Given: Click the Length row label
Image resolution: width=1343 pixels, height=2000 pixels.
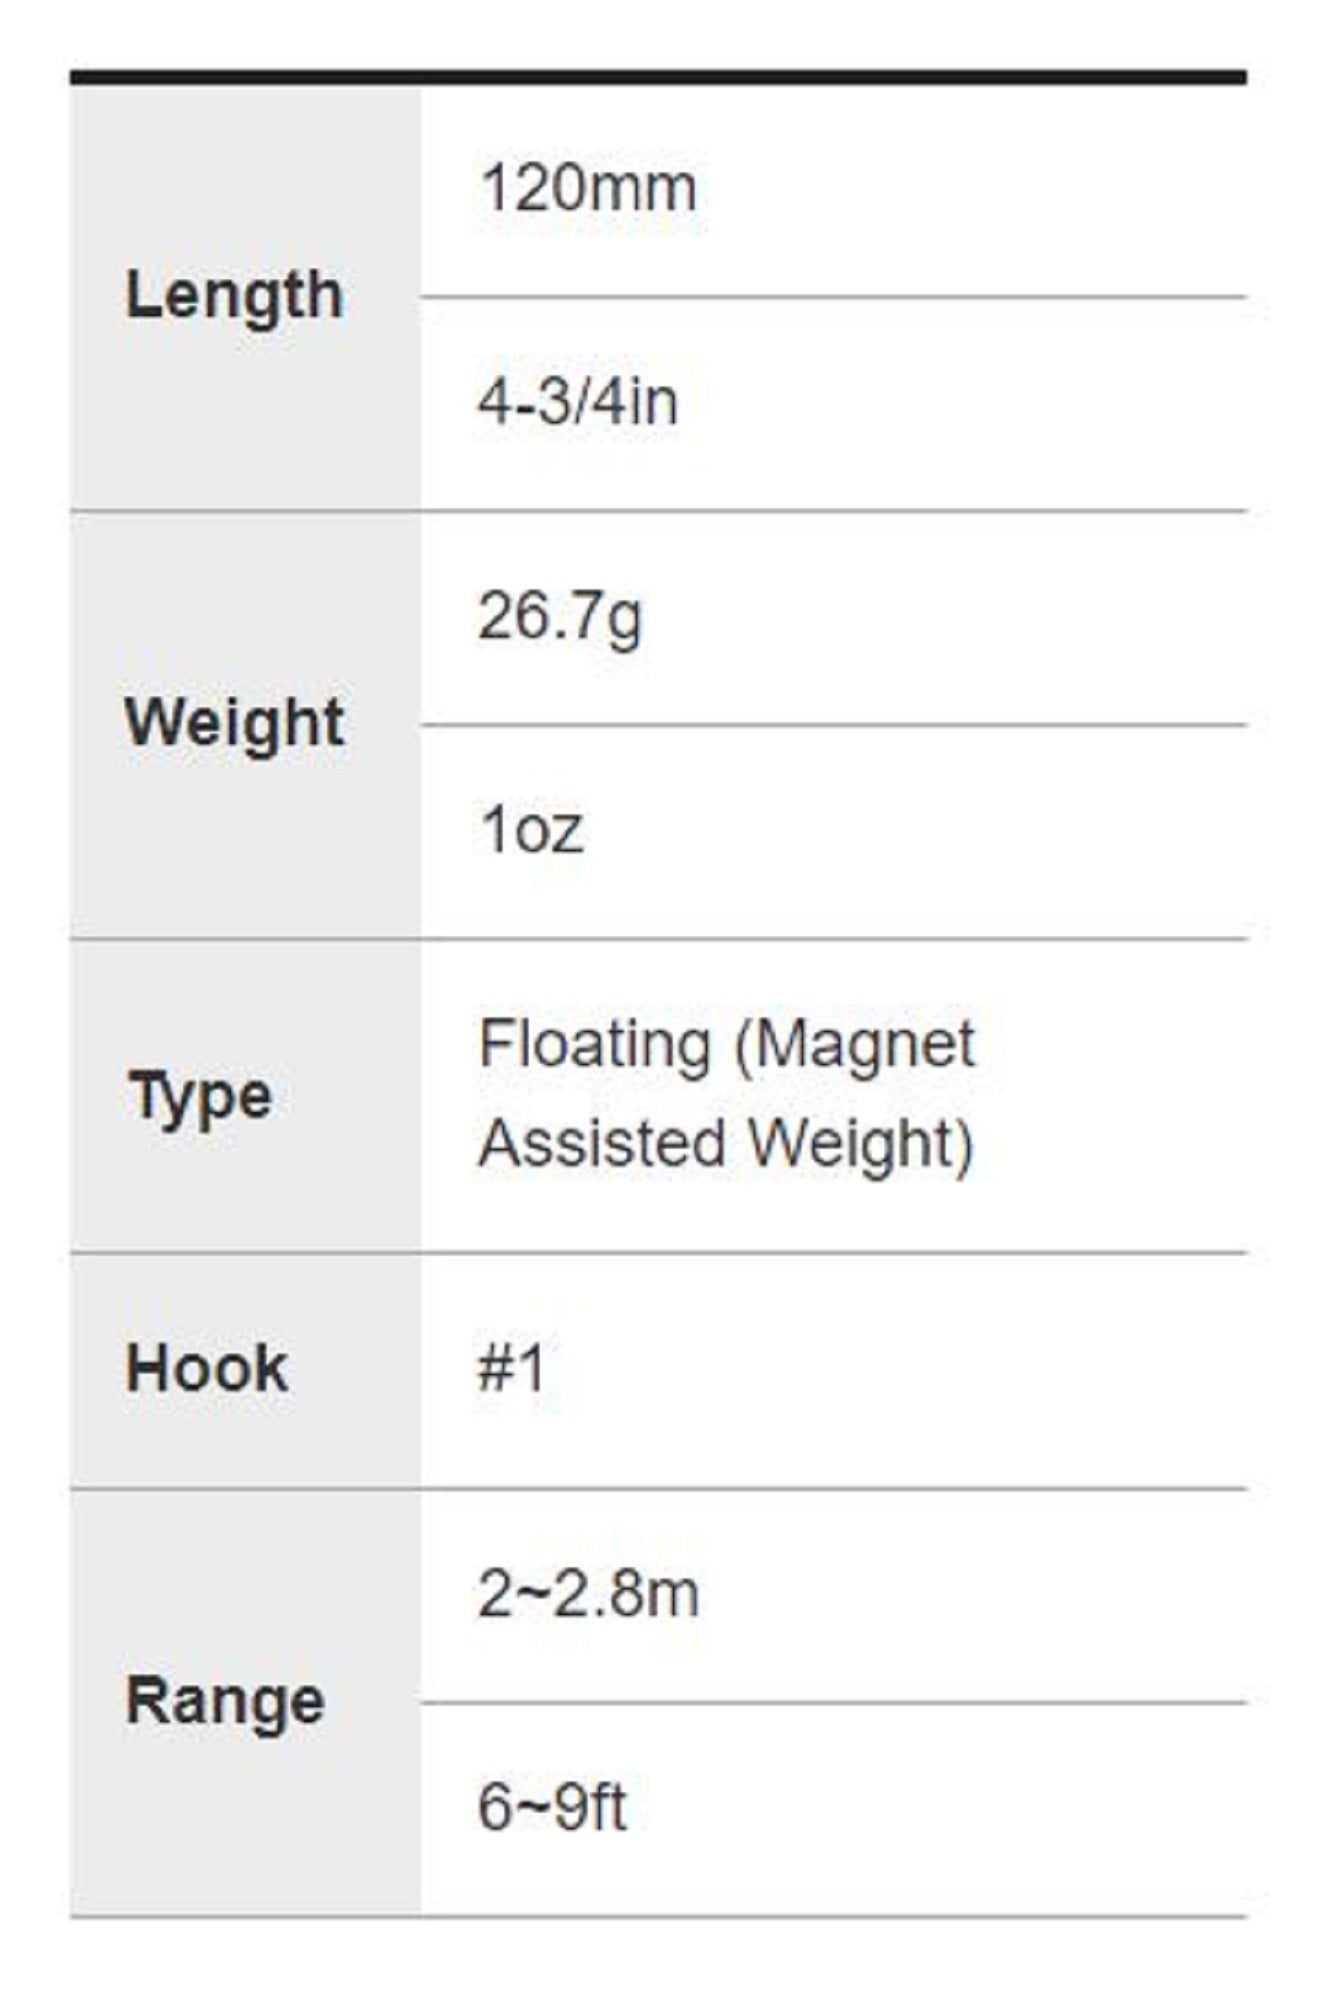Looking at the screenshot, I should tap(234, 296).
